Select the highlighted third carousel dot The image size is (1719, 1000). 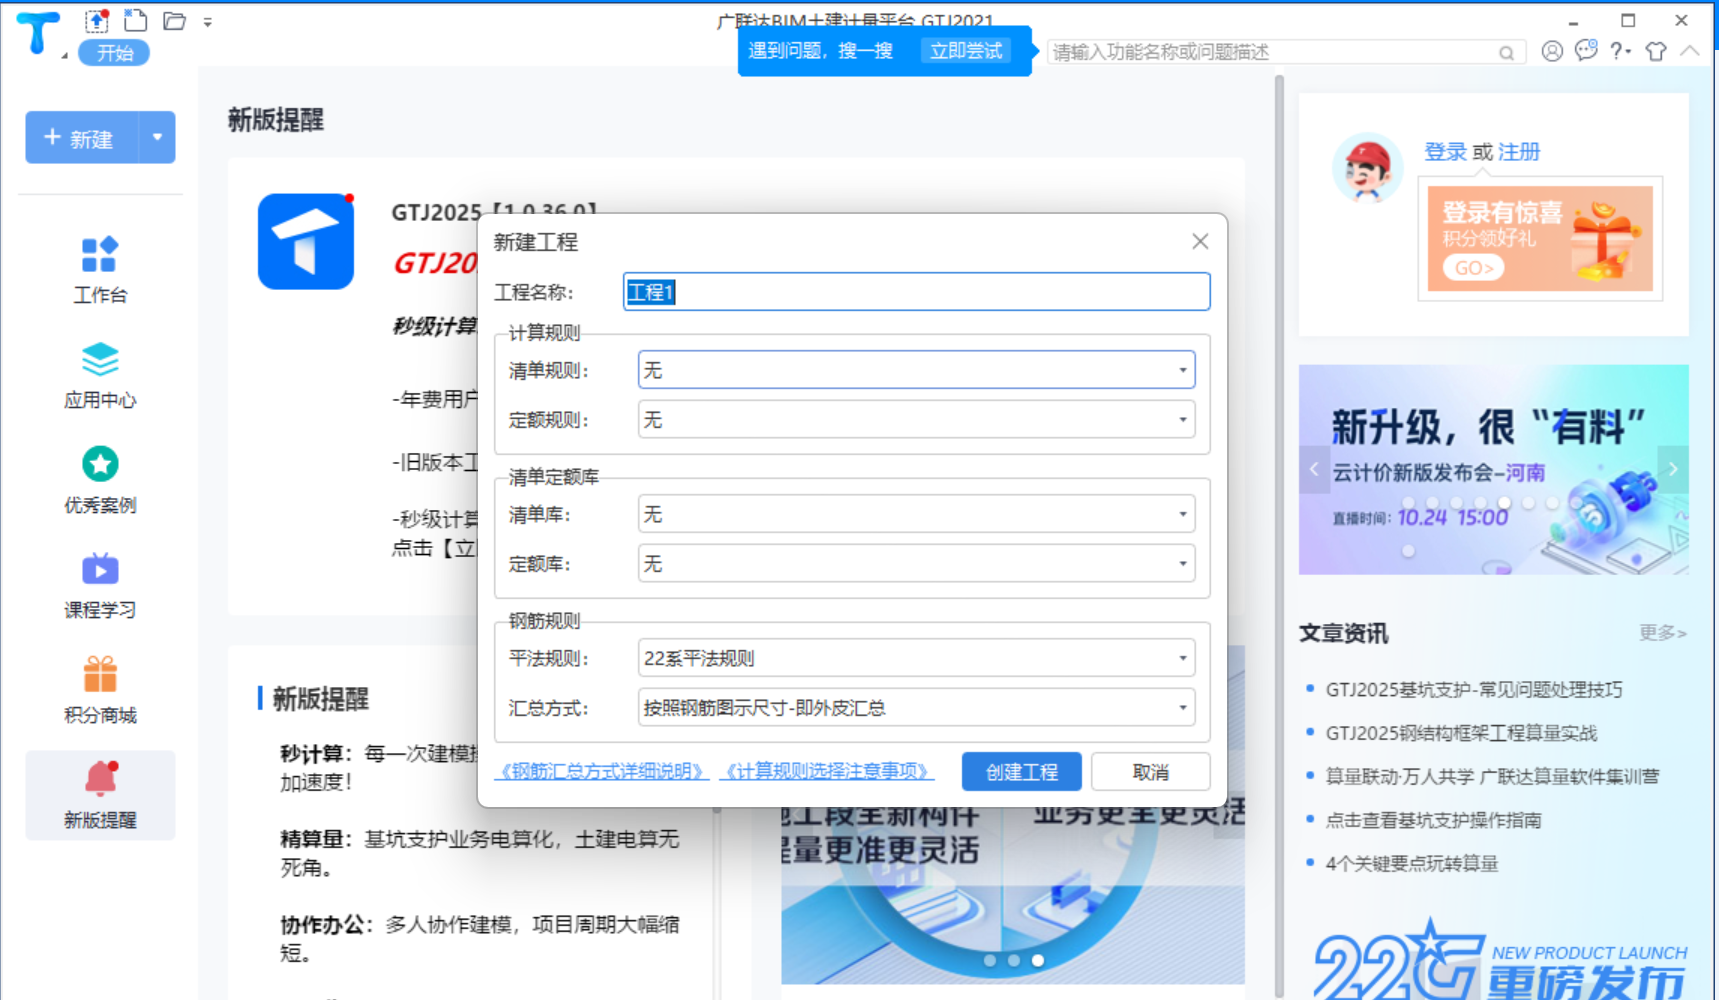(1038, 960)
